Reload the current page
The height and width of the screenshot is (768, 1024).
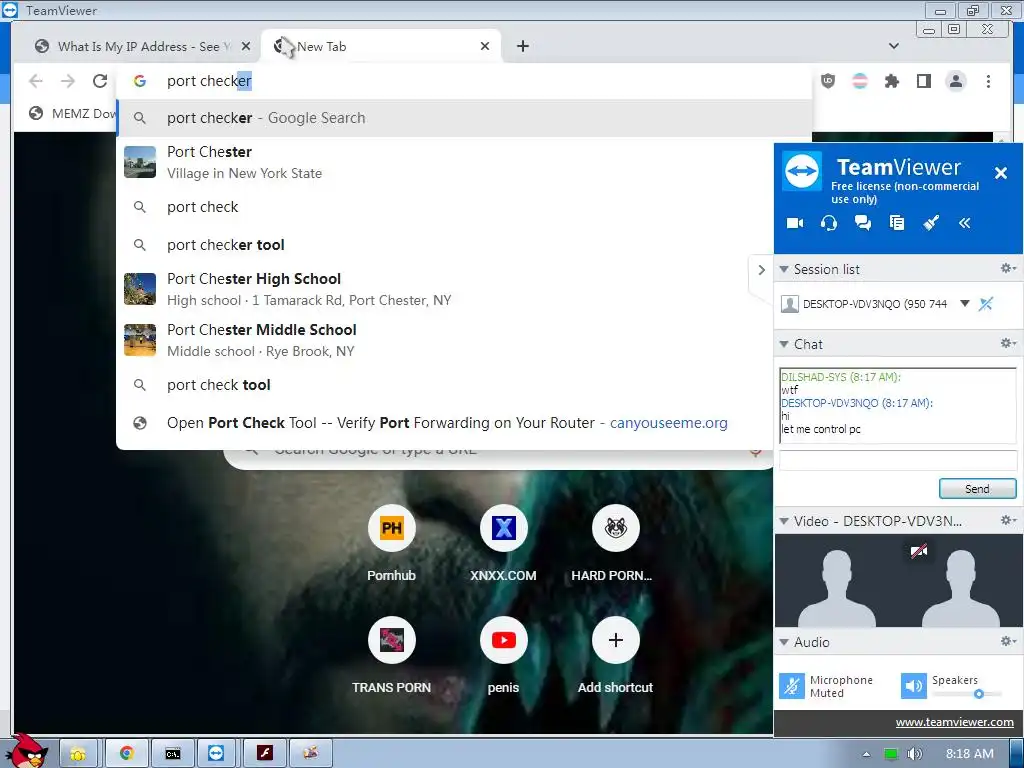click(x=100, y=81)
